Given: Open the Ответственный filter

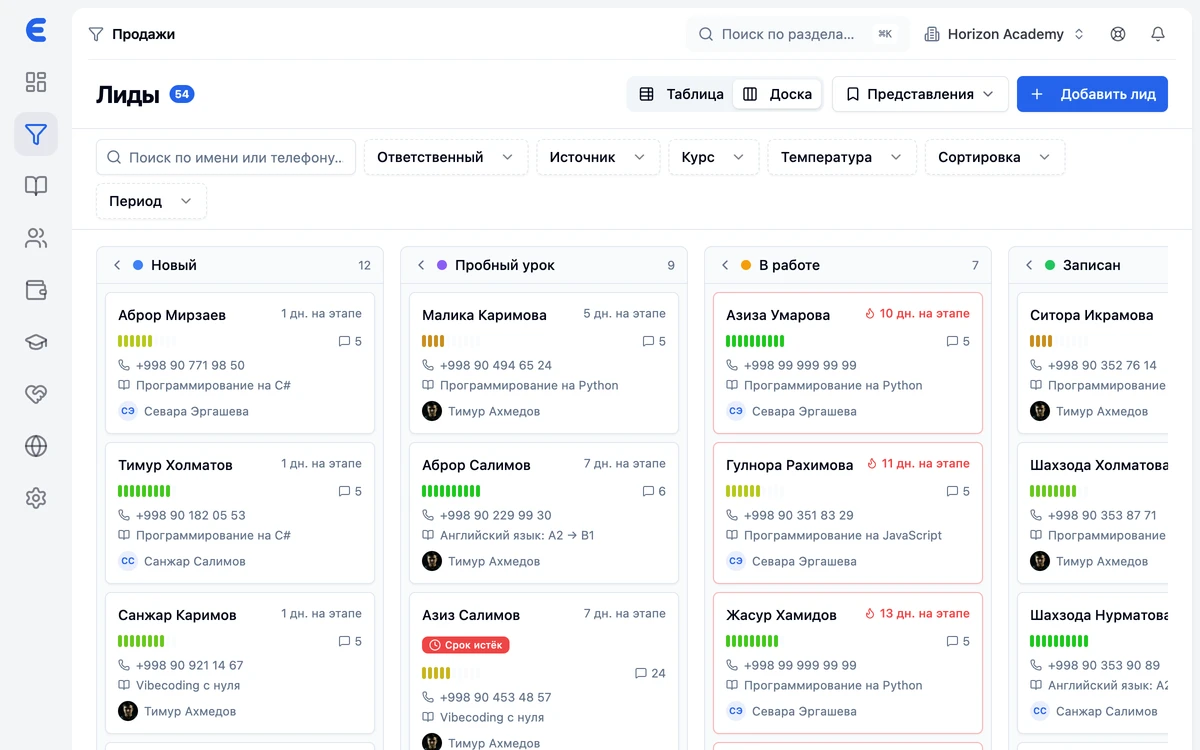Looking at the screenshot, I should coord(446,157).
